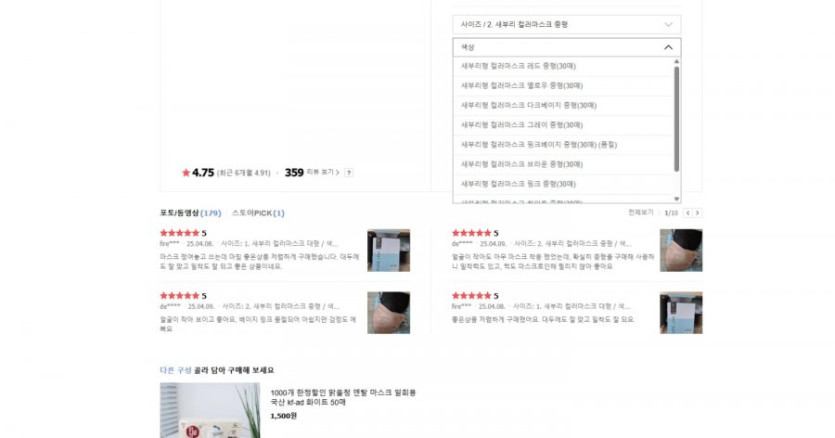
Task: Choose 새부리형 컬러마스크 그레이 중형 option
Action: [563, 125]
